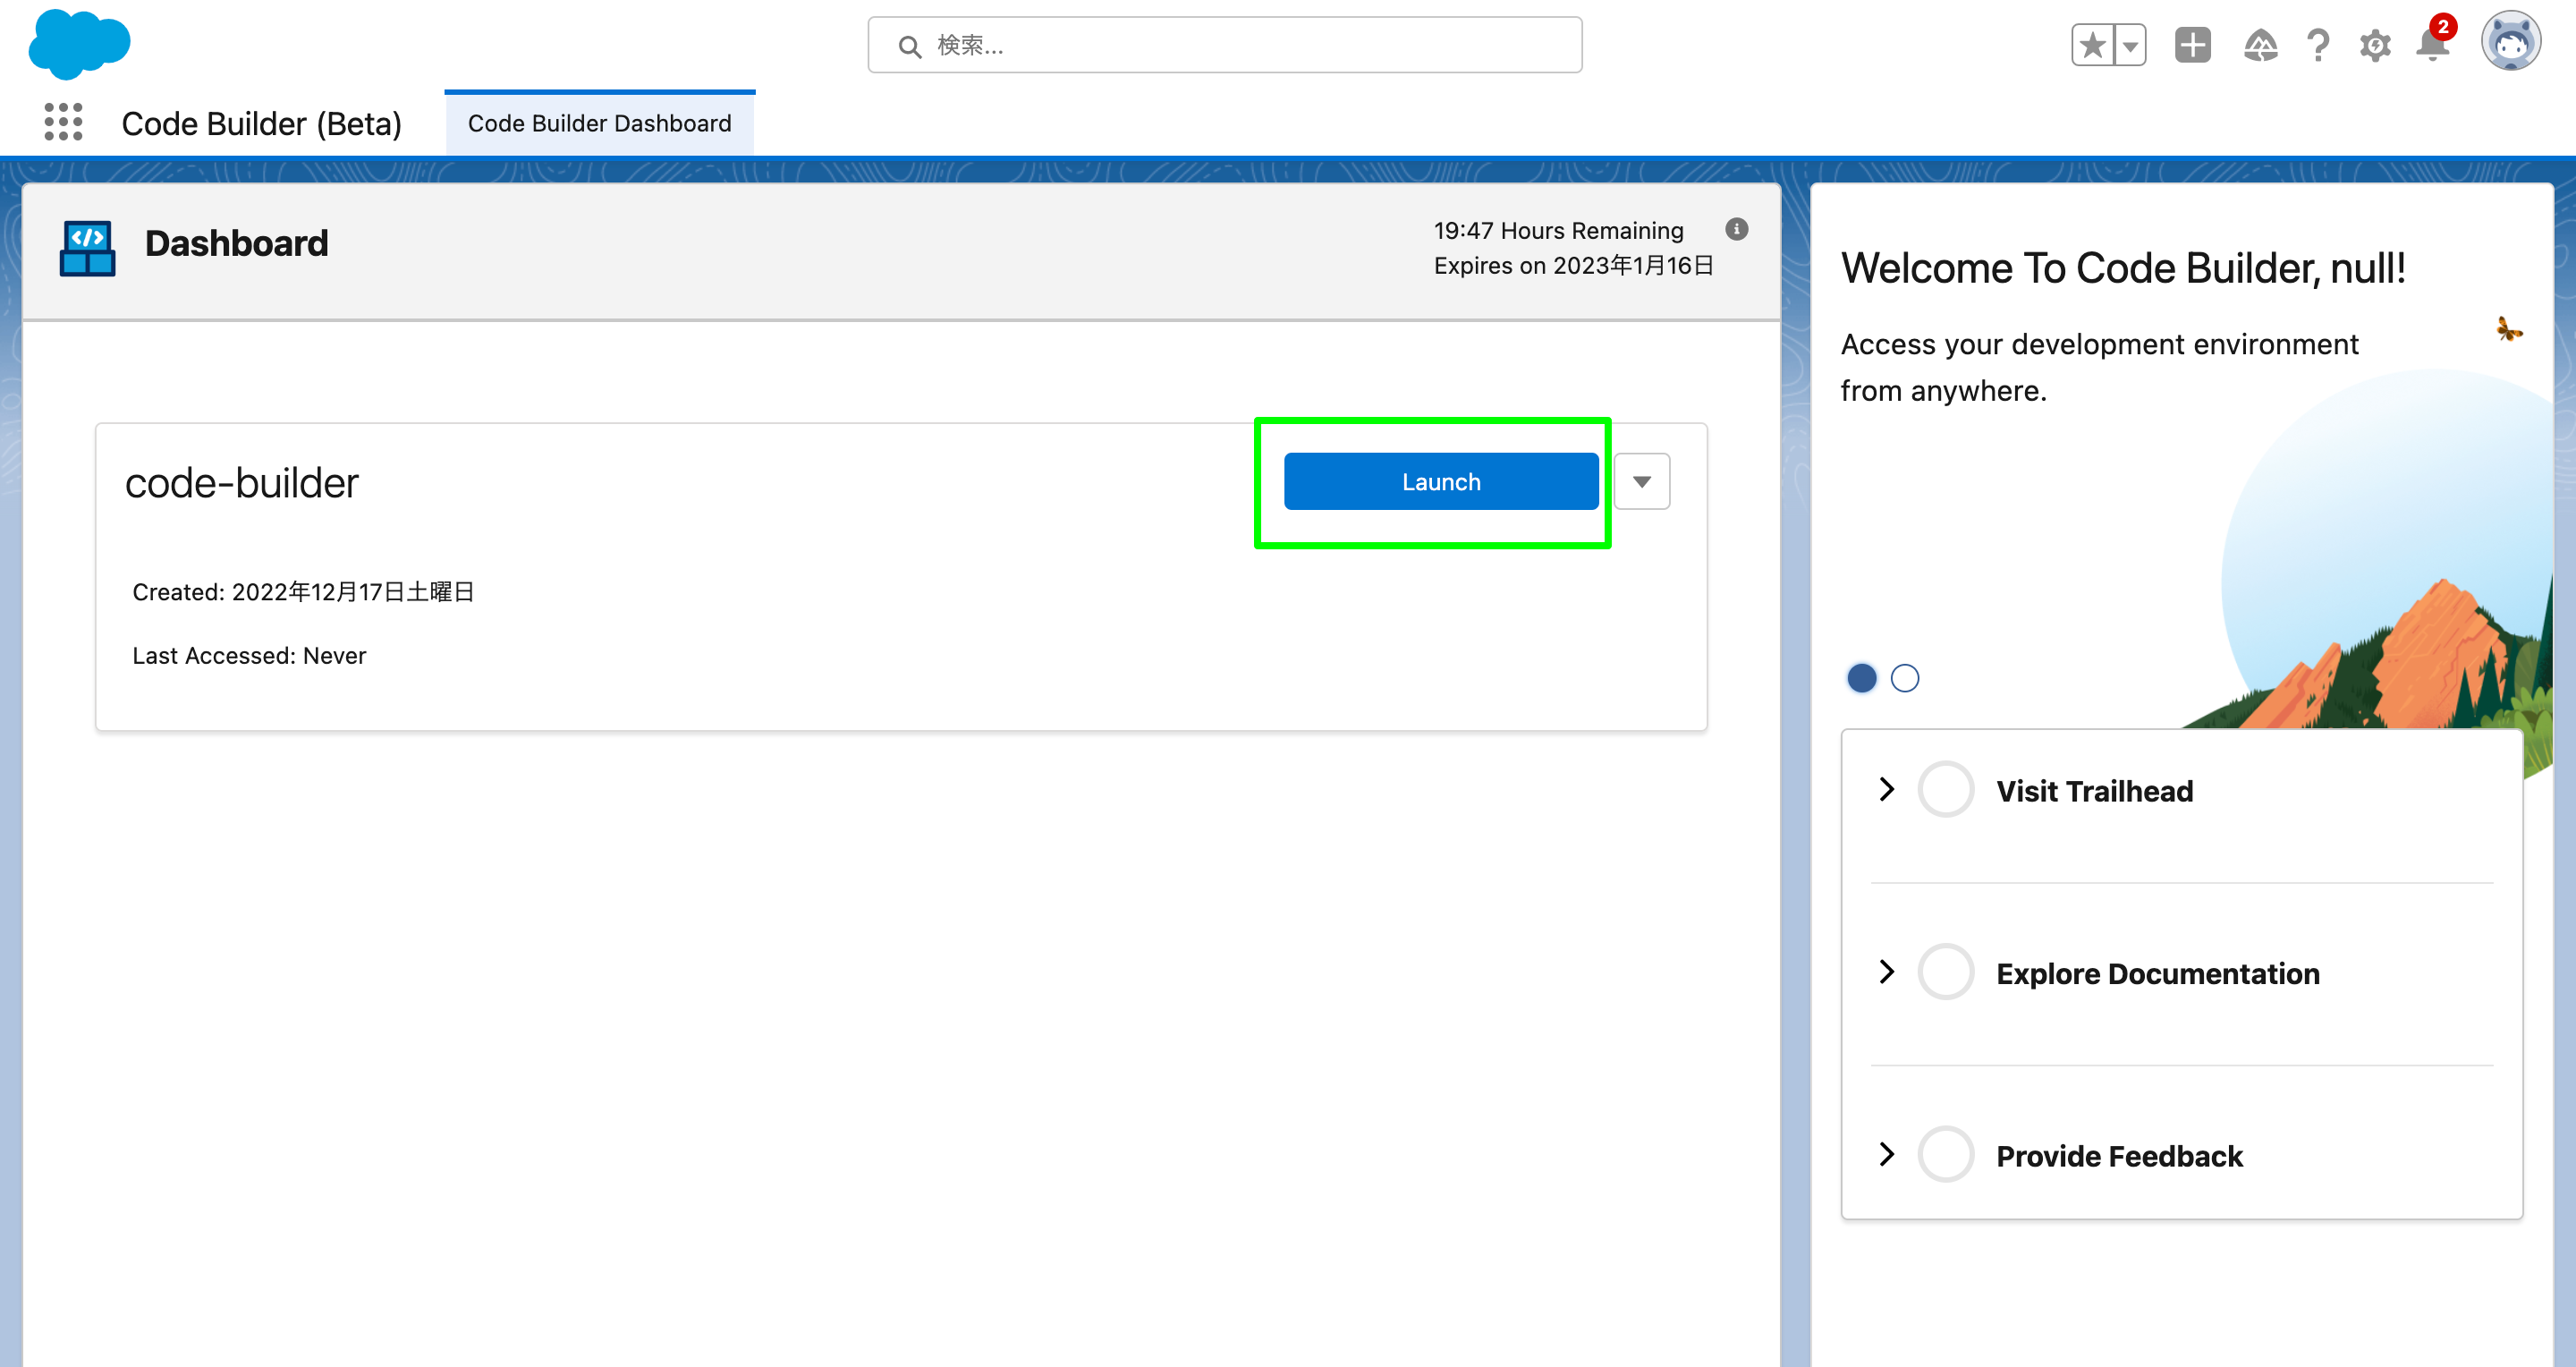This screenshot has width=2576, height=1367.
Task: Click the global actions plus icon
Action: tap(2192, 45)
